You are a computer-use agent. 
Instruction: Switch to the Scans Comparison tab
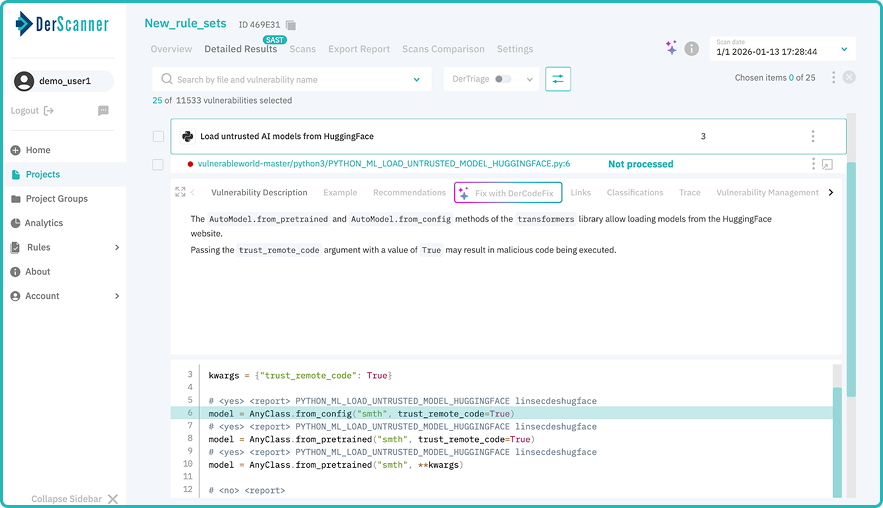(443, 49)
